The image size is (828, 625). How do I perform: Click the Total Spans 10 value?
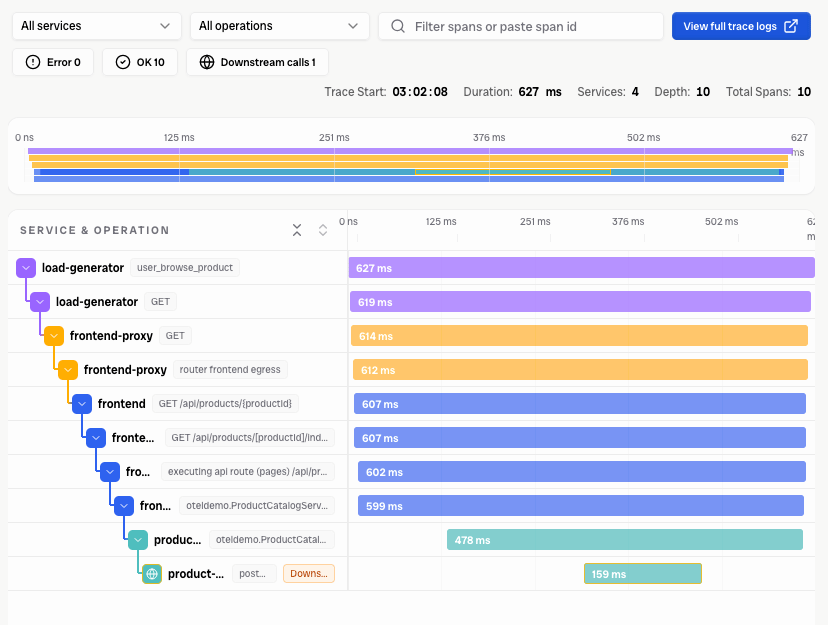(804, 92)
